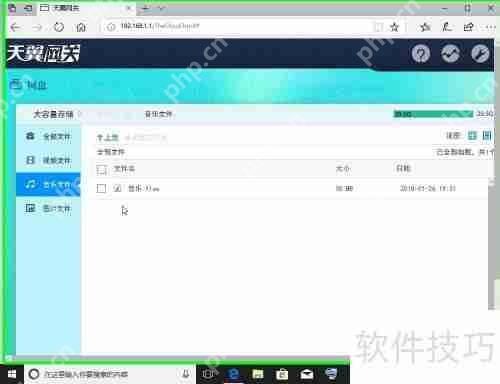Click the Cortana search box
The image size is (500, 384).
point(110,374)
